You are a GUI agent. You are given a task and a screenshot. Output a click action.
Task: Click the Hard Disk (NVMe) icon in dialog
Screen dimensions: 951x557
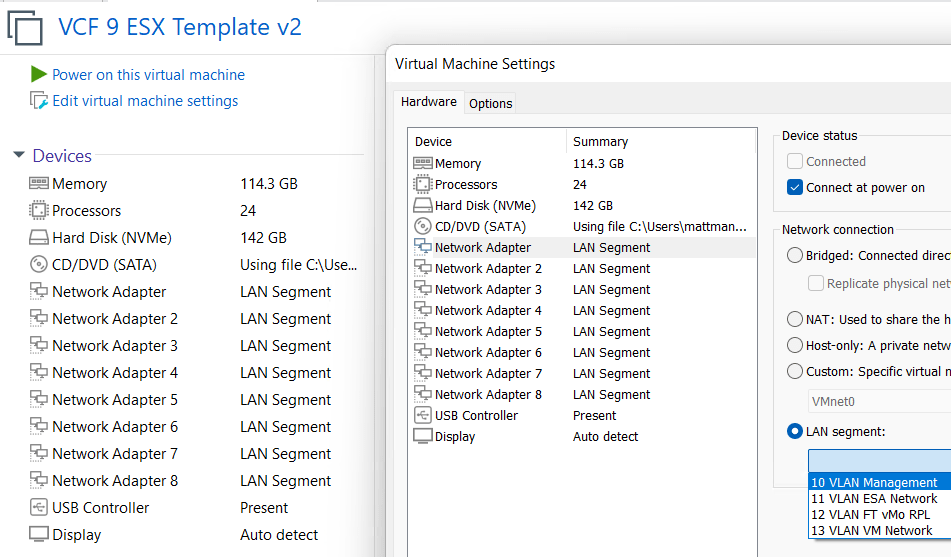(422, 205)
